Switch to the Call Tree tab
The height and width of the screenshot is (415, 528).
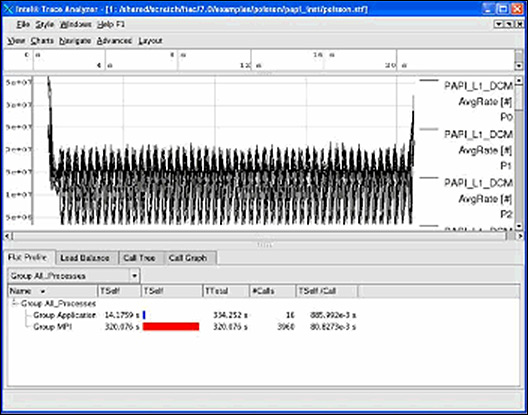(139, 258)
